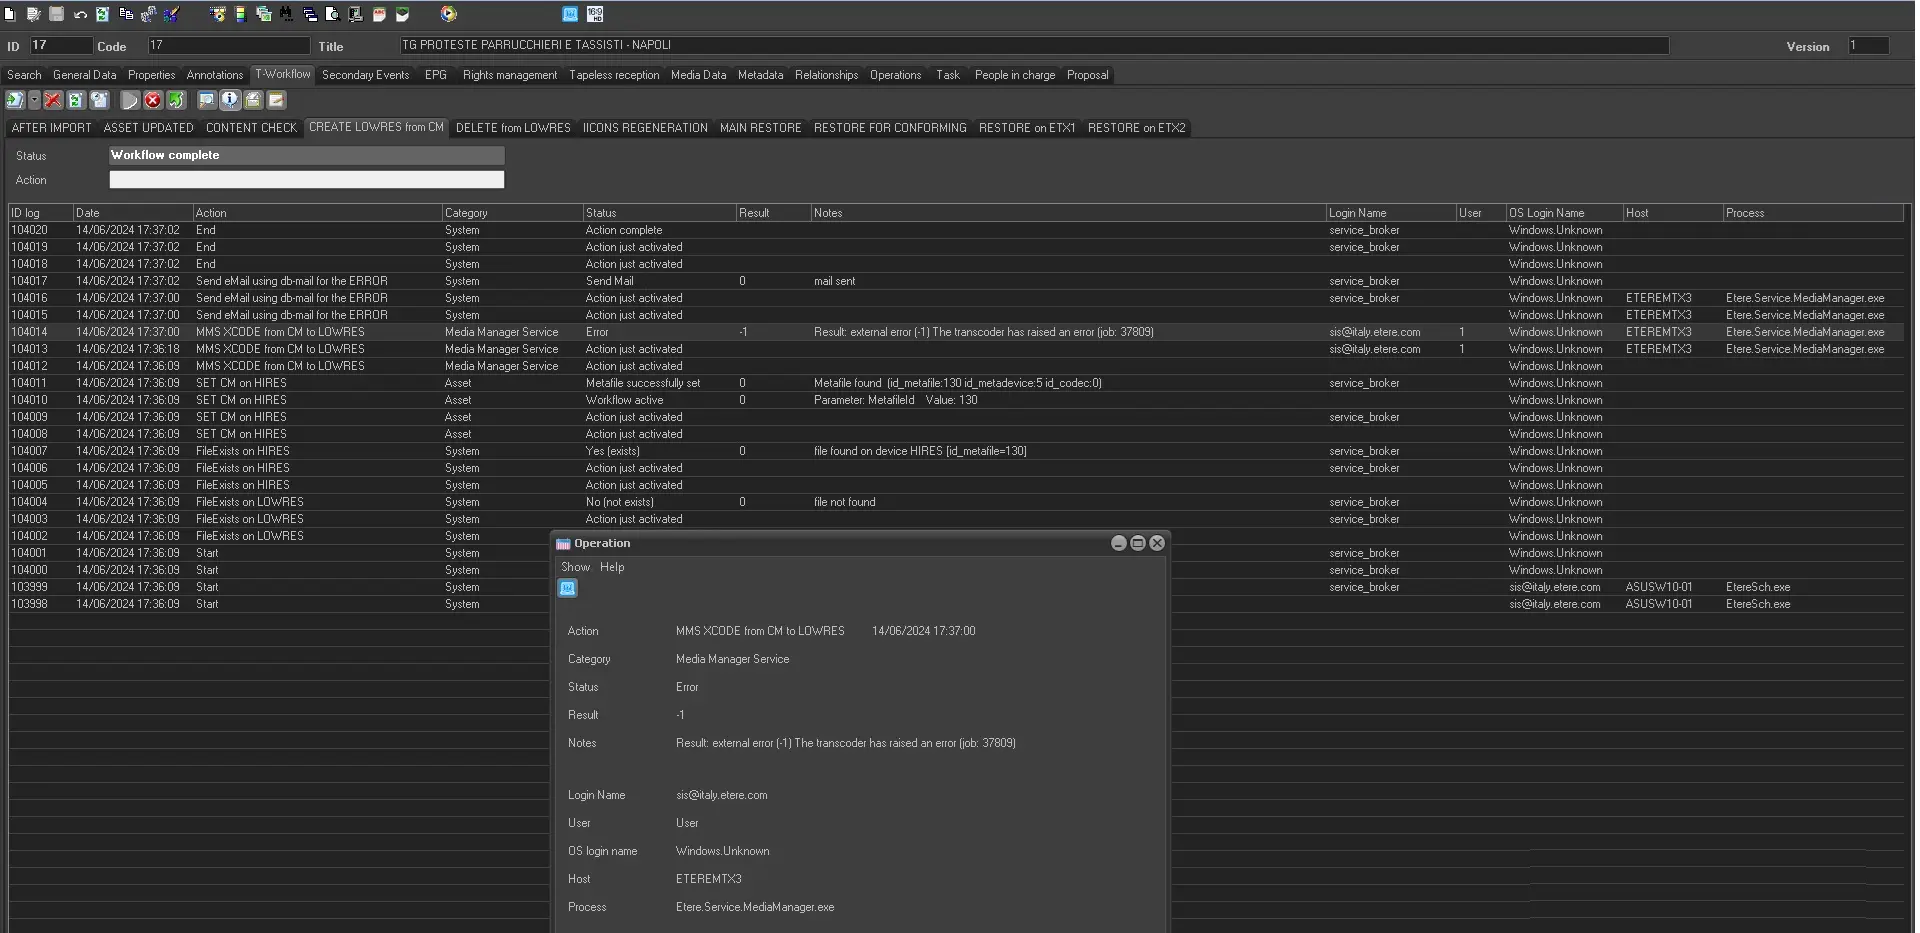Click the notepad with pencil workflow icon
Viewport: 1920px width, 933px height.
(x=277, y=100)
